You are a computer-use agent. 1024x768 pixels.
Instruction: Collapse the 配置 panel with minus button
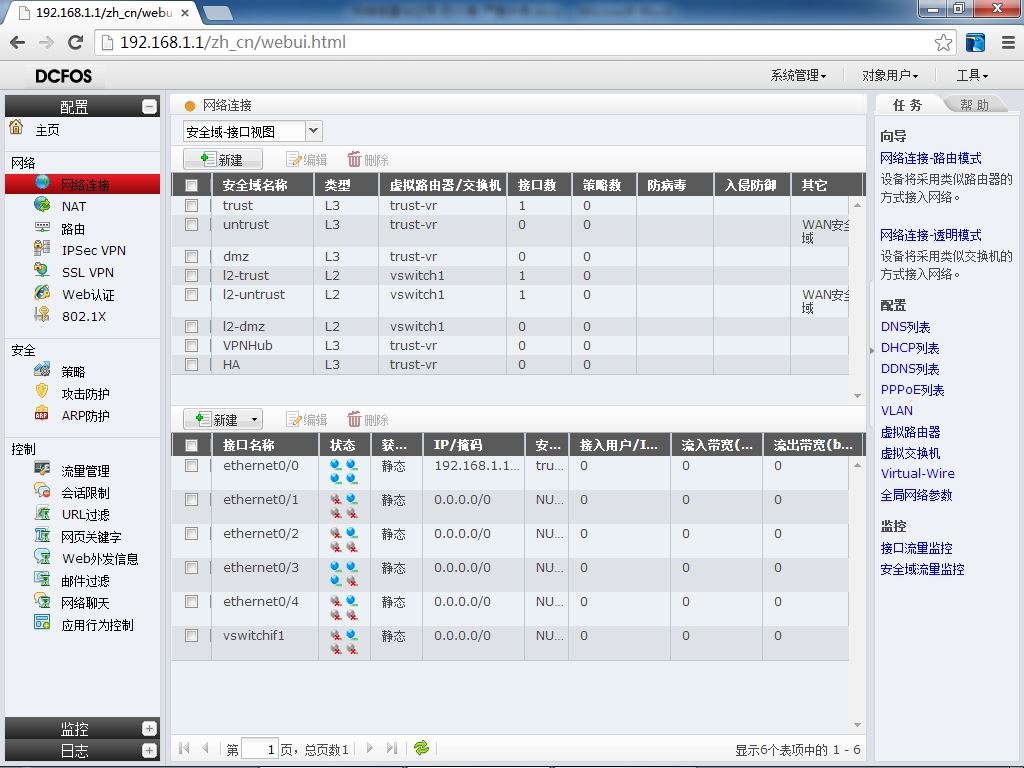coord(150,106)
